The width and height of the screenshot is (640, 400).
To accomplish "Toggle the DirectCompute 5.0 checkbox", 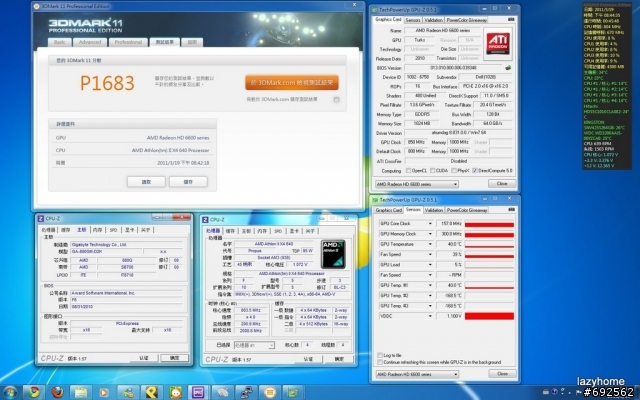I will [475, 171].
